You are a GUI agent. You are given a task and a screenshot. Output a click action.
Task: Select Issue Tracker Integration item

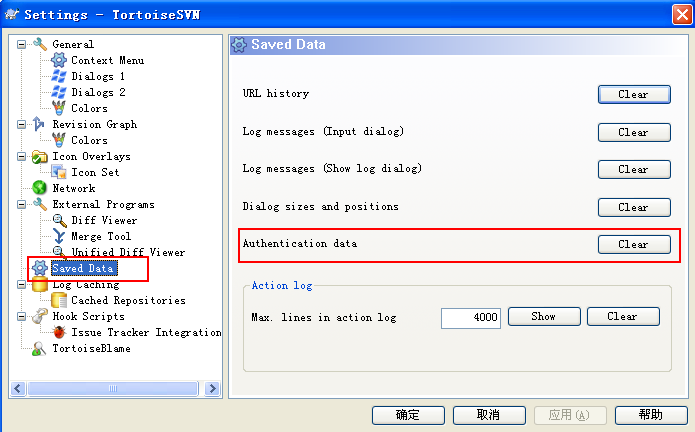tap(146, 332)
